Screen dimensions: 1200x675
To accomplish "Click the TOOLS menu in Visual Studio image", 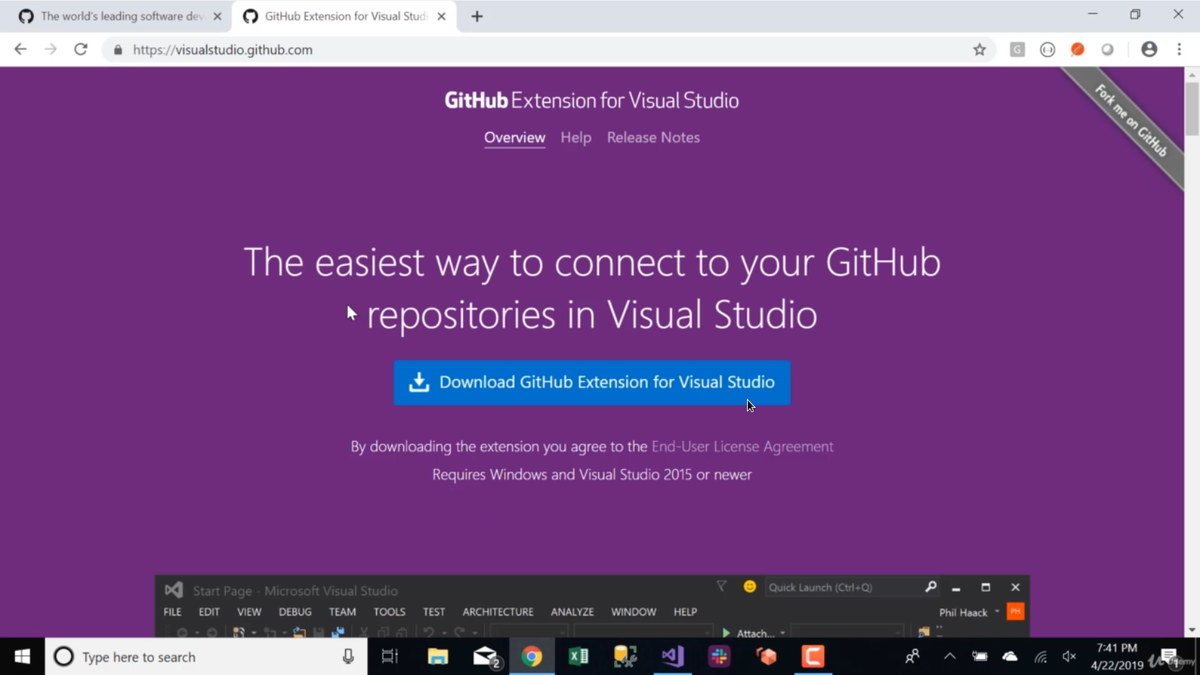I will tap(389, 612).
